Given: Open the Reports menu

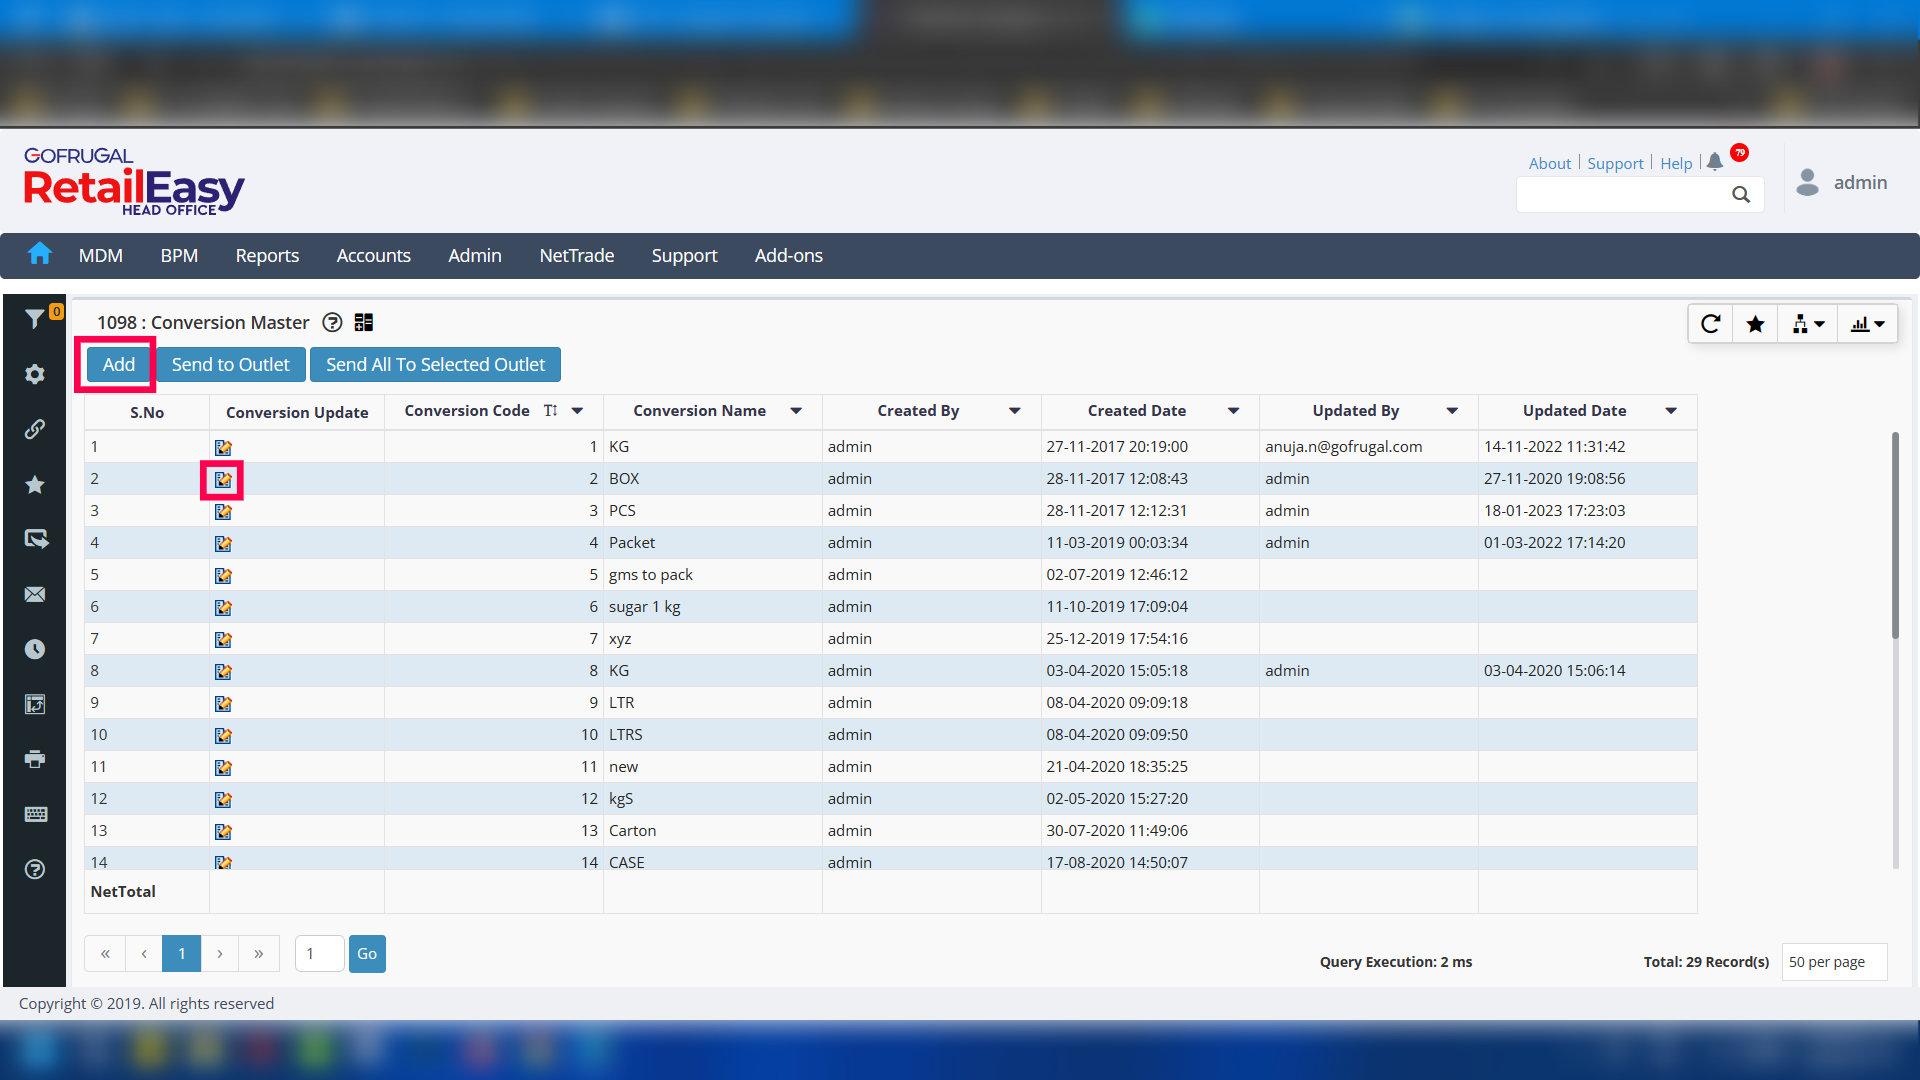Looking at the screenshot, I should 267,256.
